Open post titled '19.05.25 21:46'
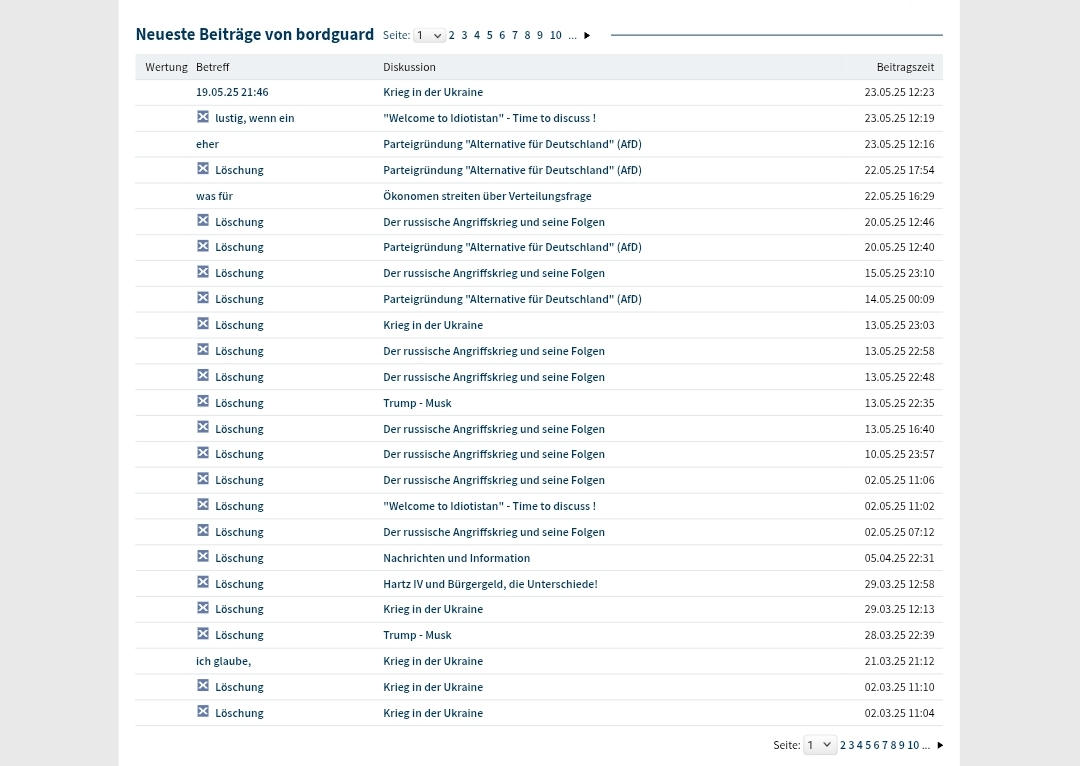 click(232, 92)
